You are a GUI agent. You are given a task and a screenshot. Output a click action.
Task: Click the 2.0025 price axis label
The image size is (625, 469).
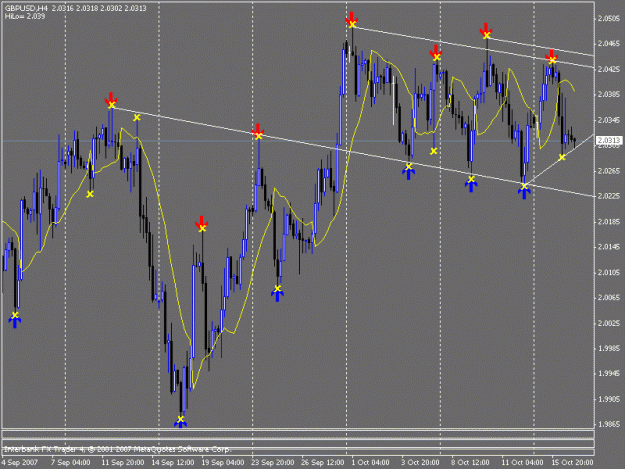609,323
